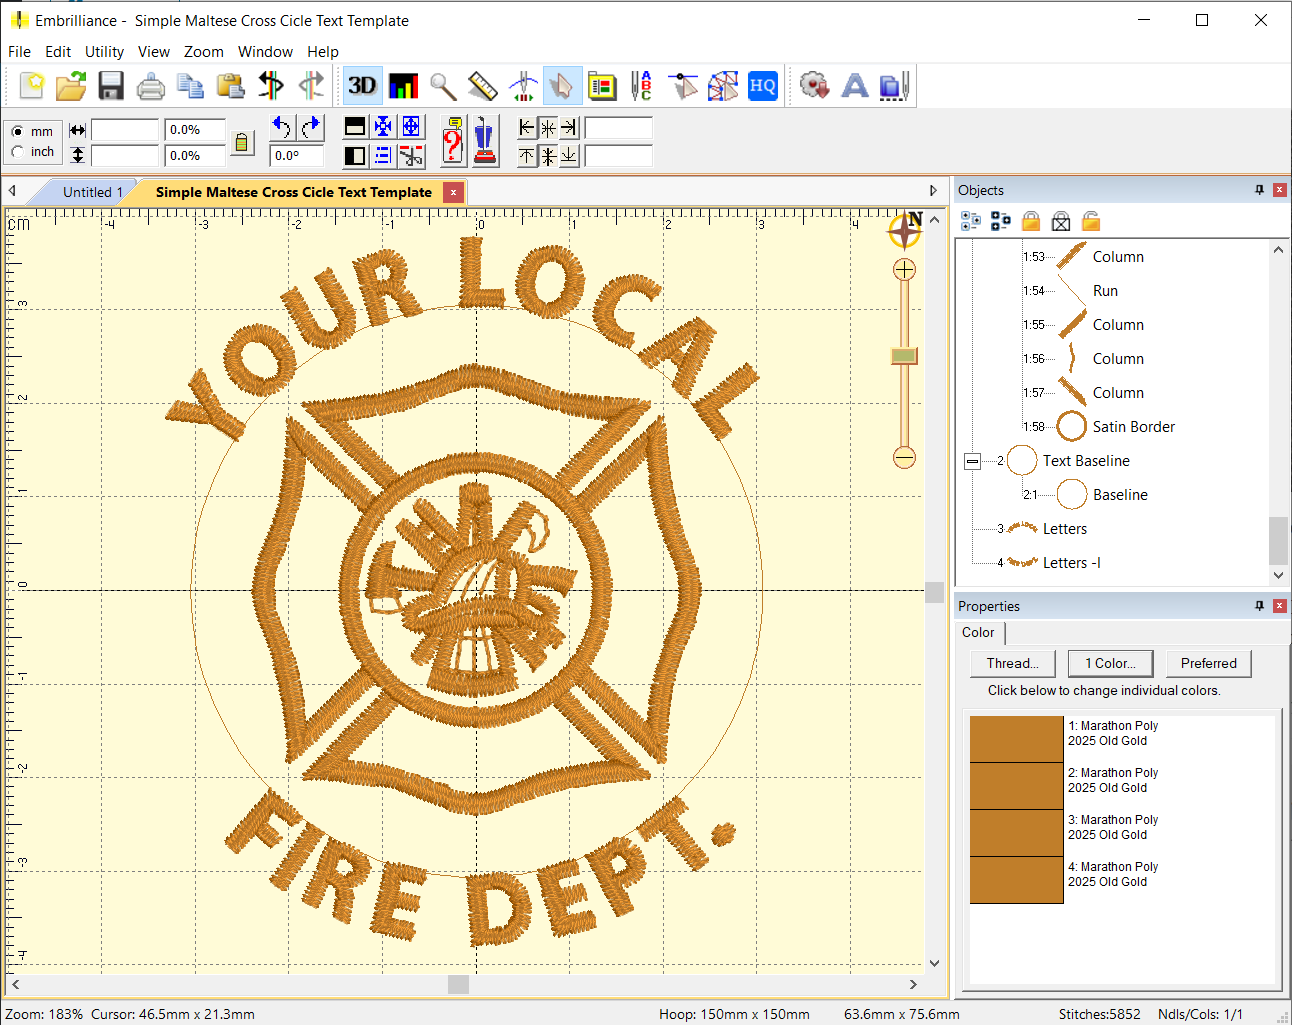1292x1025 pixels.
Task: Switch to the Untitled 1 tab
Action: 92,192
